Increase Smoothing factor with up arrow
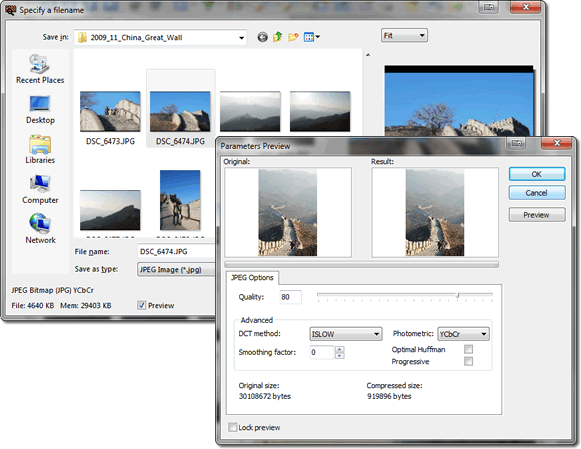 click(340, 349)
